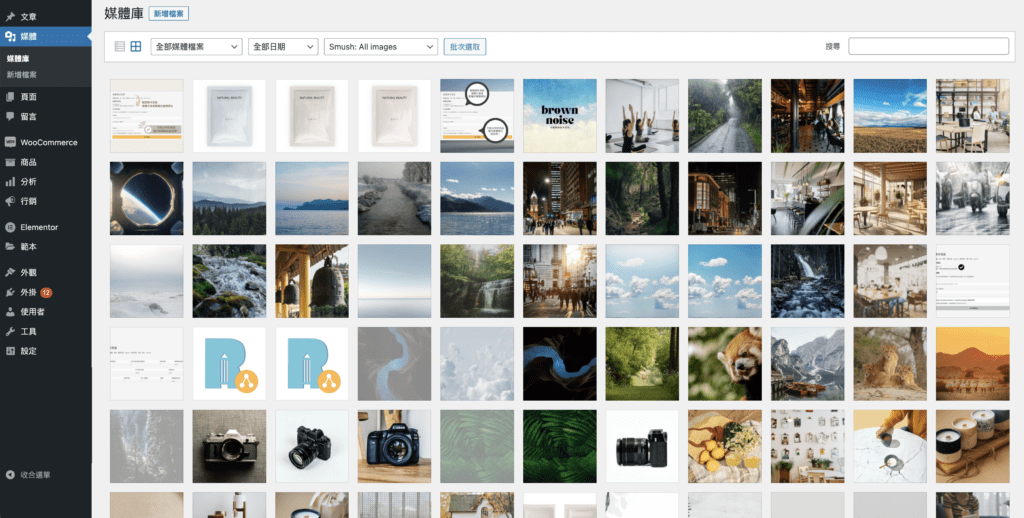The image size is (1024, 518).
Task: Select the red panda photo thumbnail
Action: pos(724,363)
